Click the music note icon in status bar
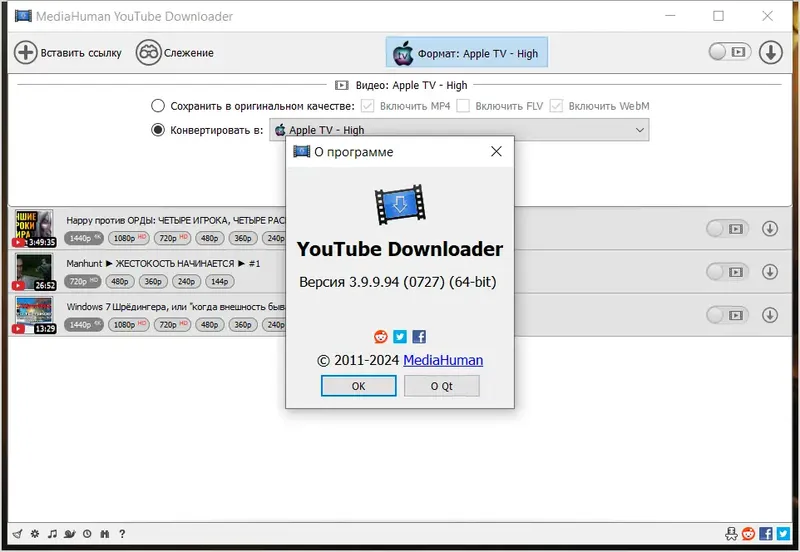 [52, 534]
